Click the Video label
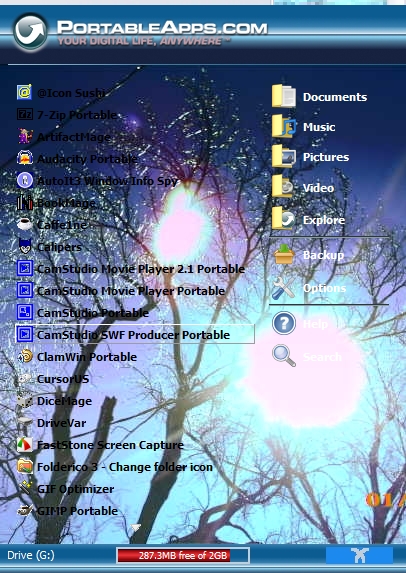 [x=318, y=188]
